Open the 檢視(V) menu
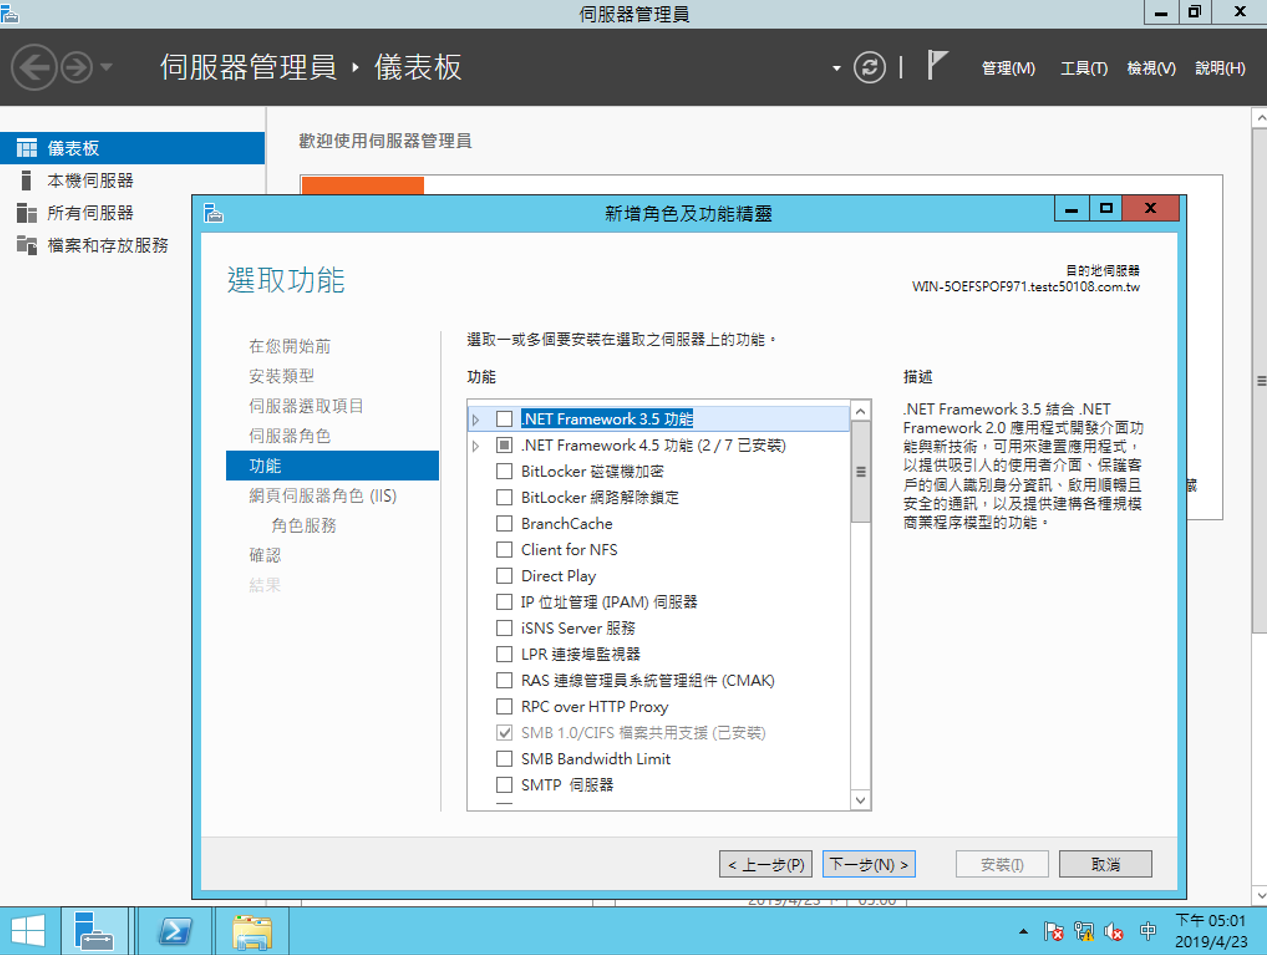 point(1151,68)
